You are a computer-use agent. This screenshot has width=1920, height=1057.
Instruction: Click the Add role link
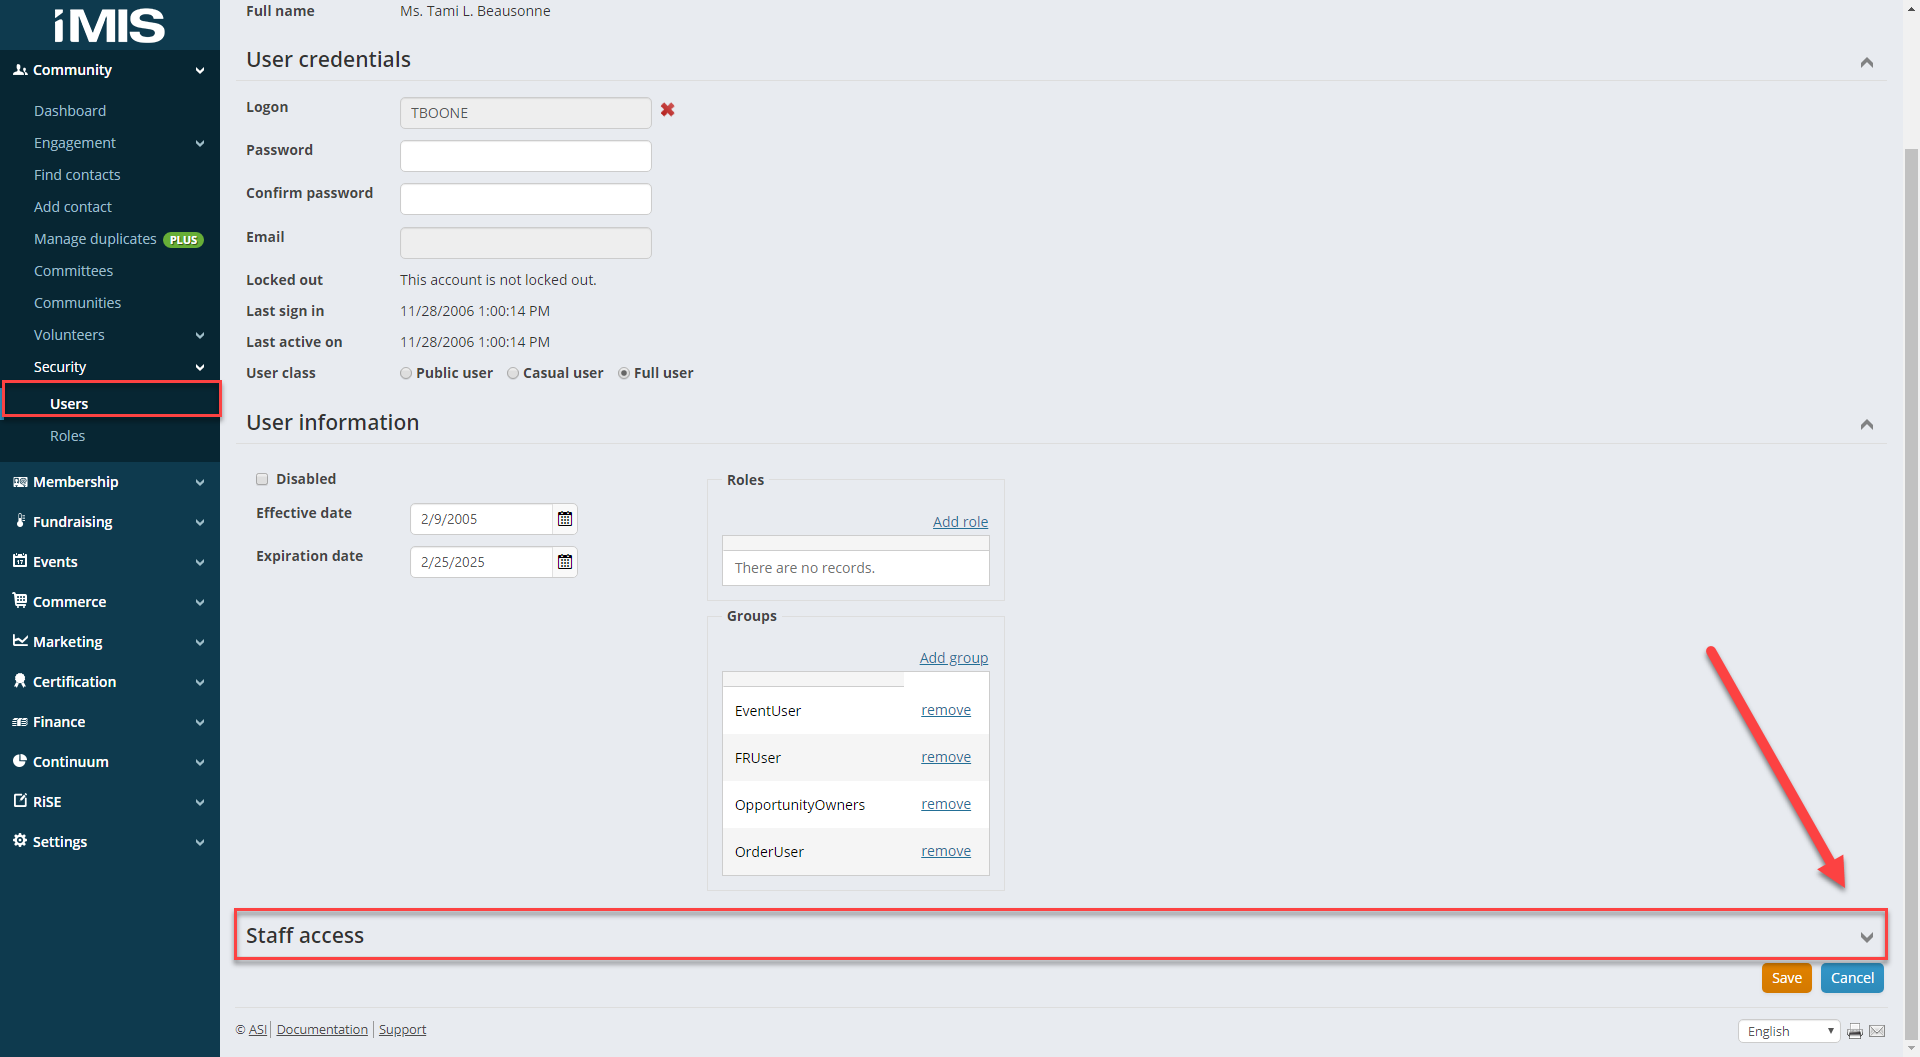[x=960, y=522]
